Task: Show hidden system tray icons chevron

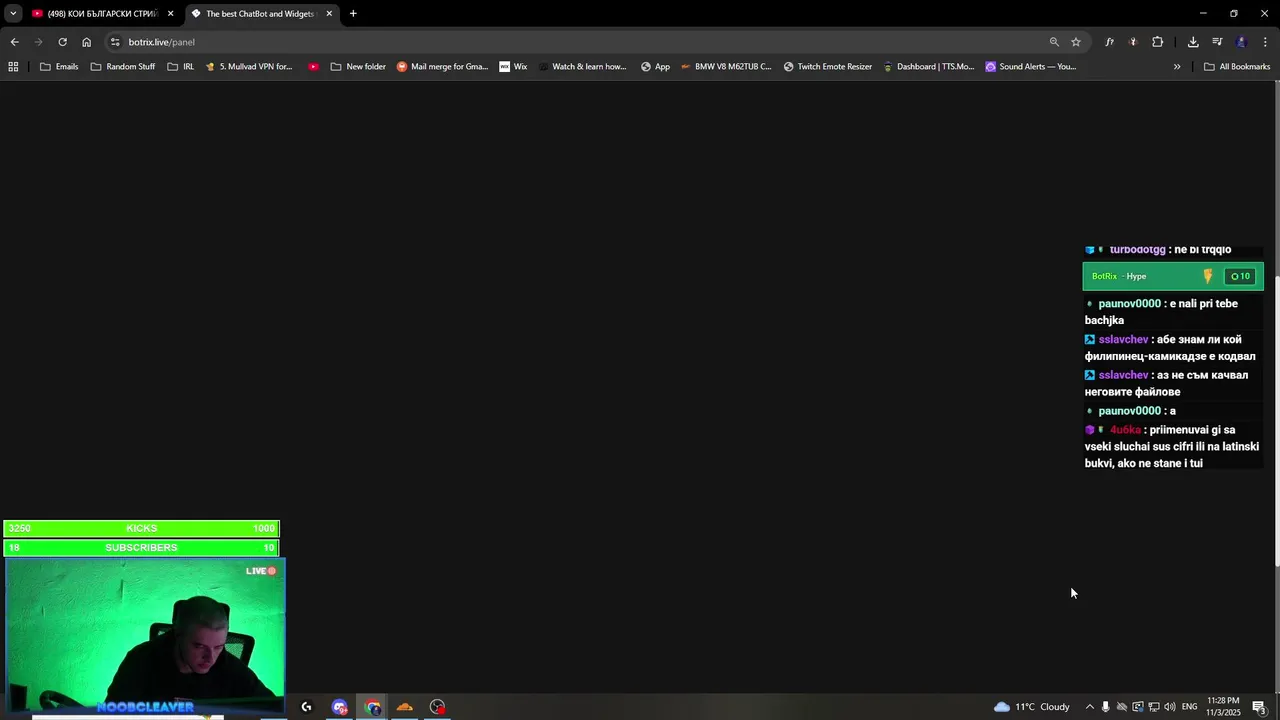Action: tap(1089, 707)
